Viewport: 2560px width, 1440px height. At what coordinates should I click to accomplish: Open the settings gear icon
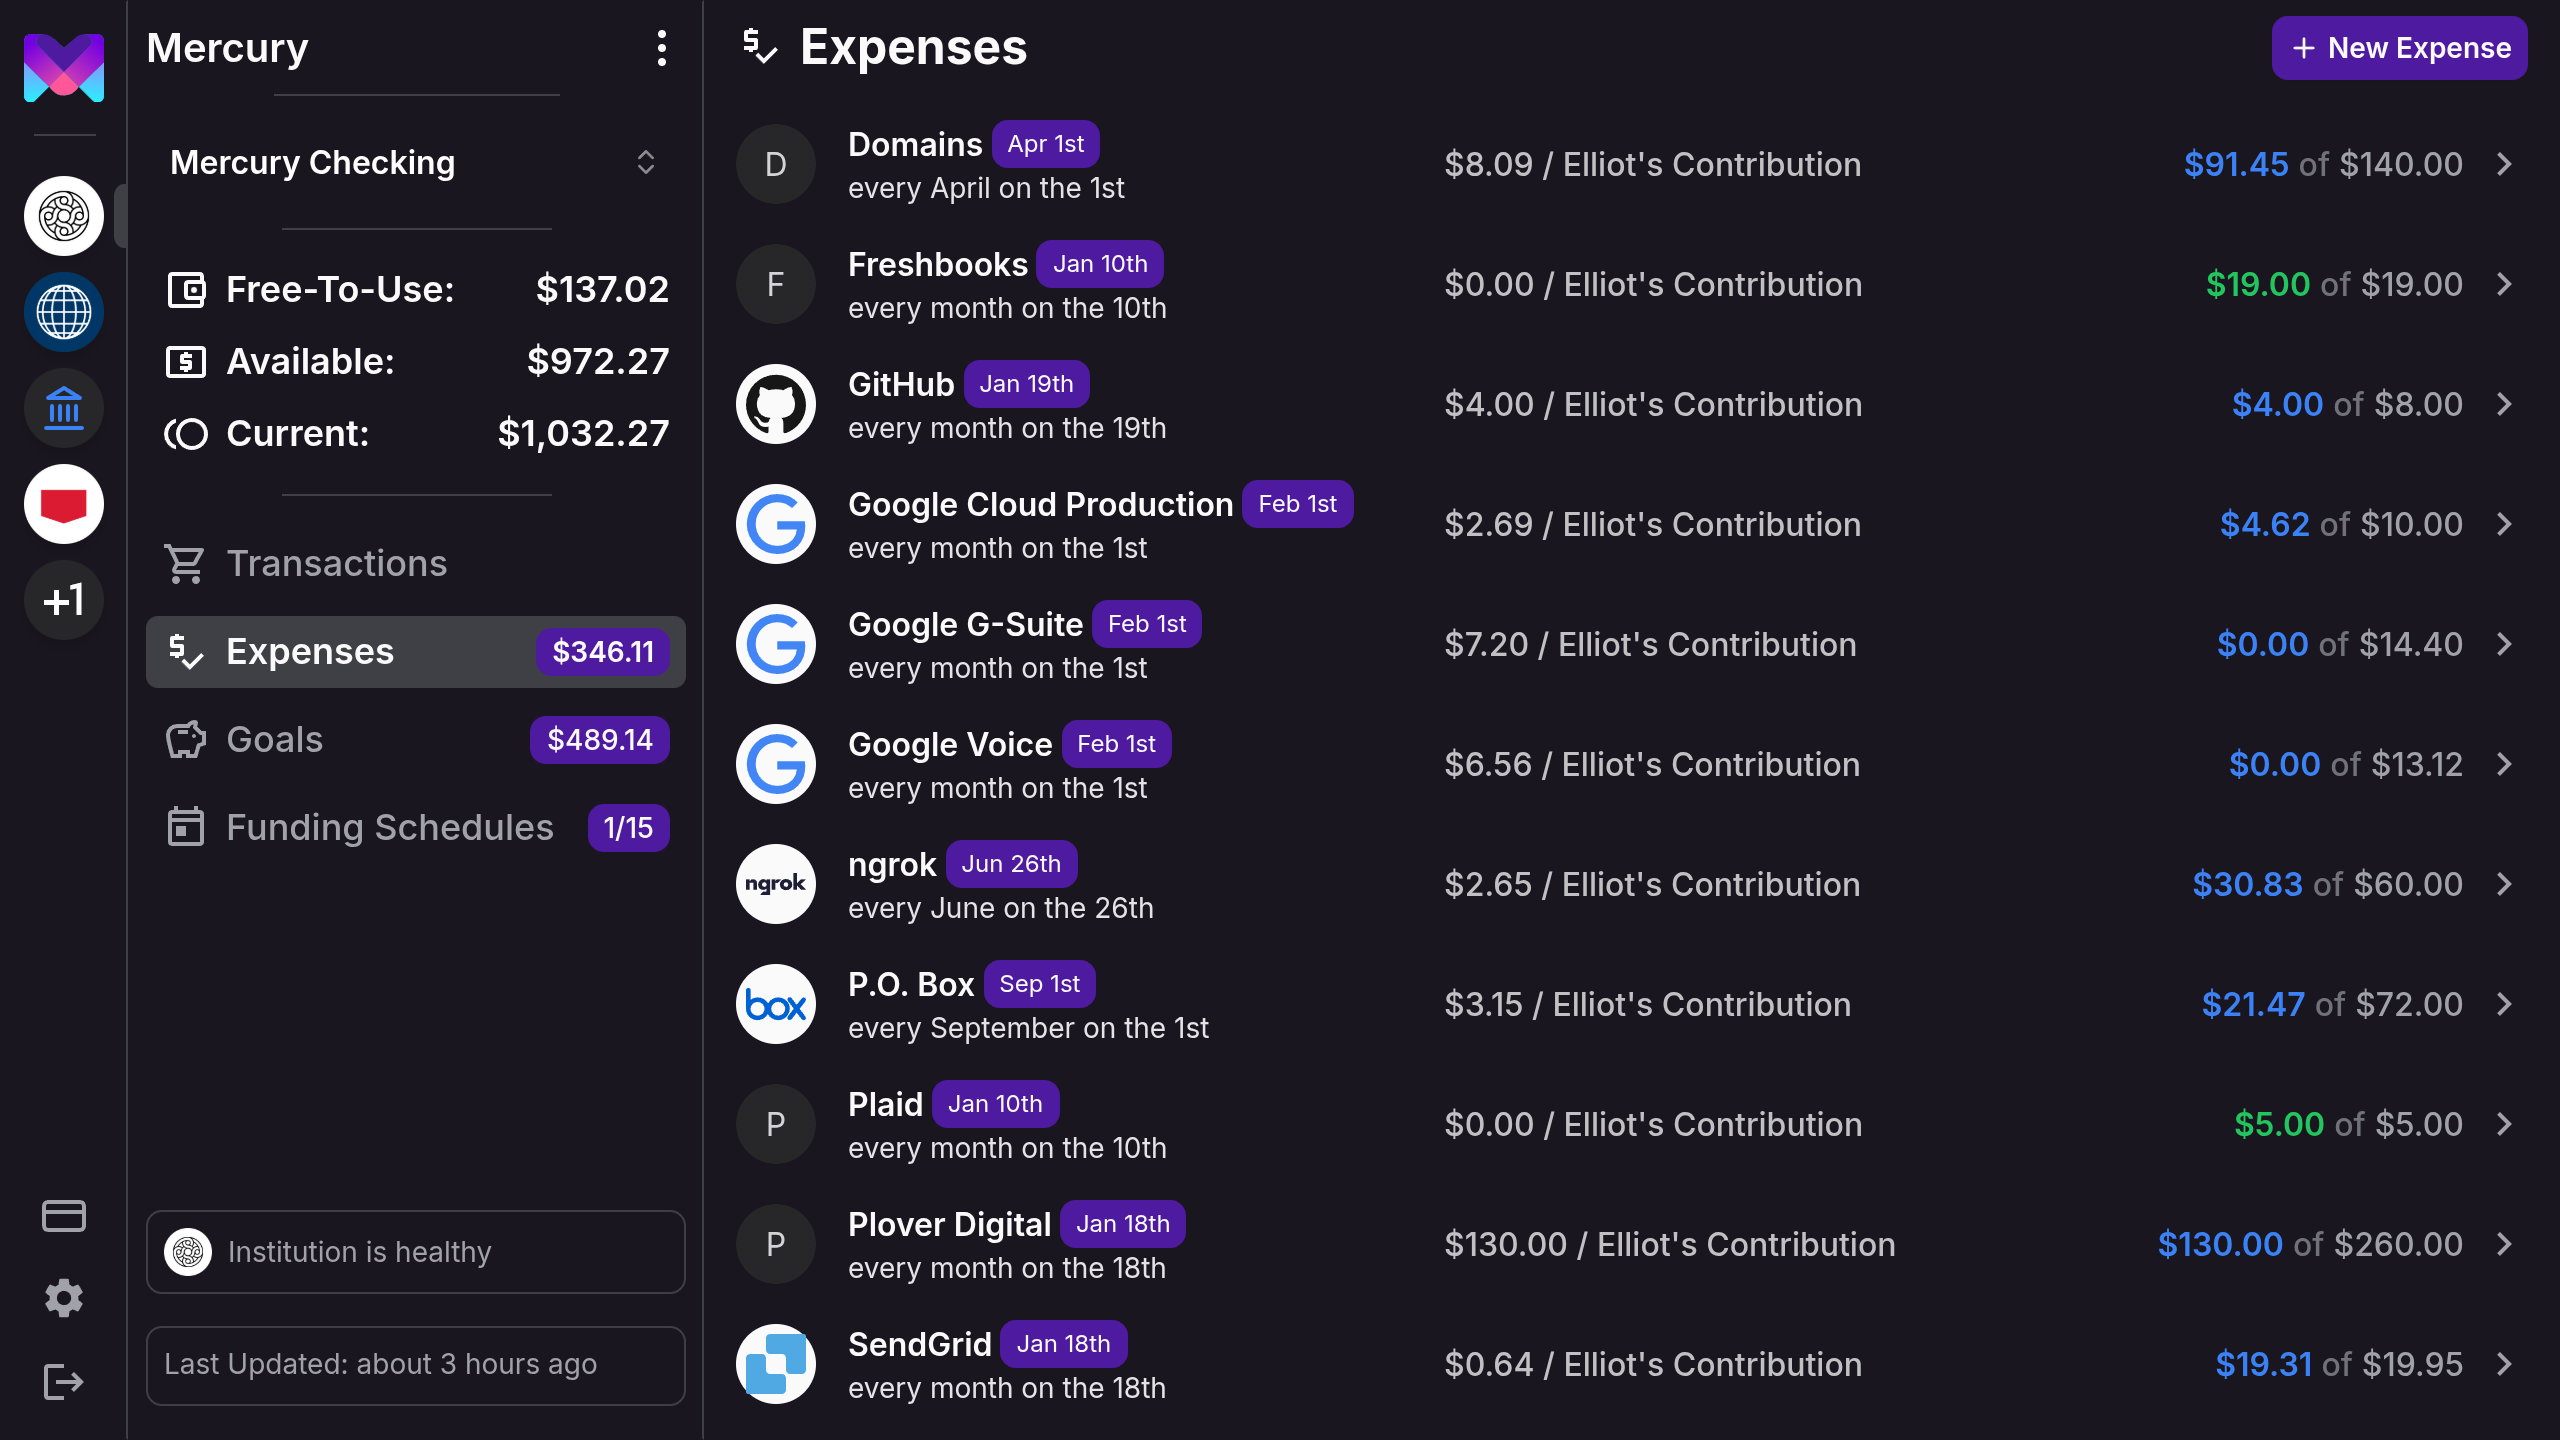point(64,1298)
